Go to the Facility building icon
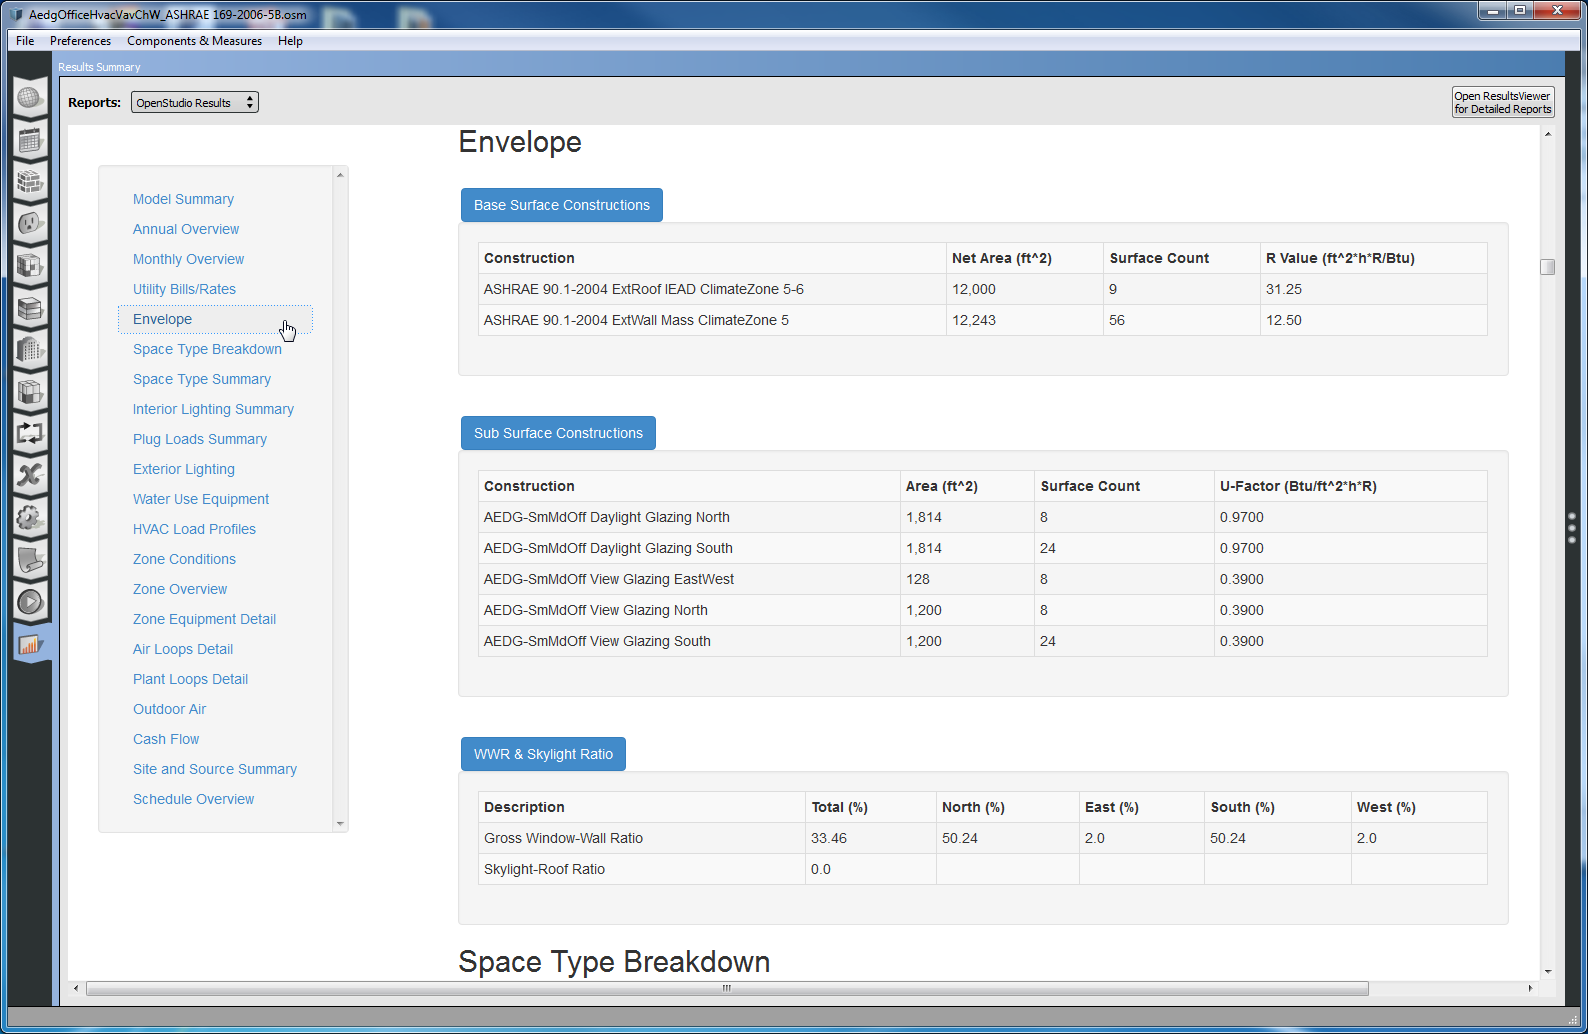 click(29, 350)
